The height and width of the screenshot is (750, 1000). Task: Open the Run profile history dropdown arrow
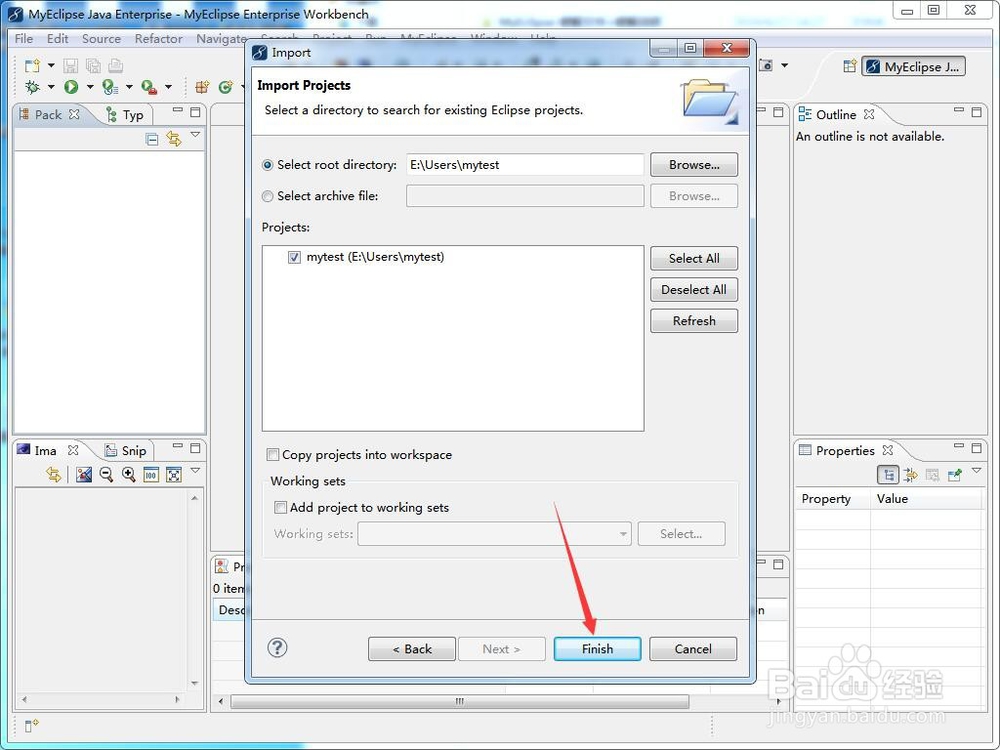[129, 87]
